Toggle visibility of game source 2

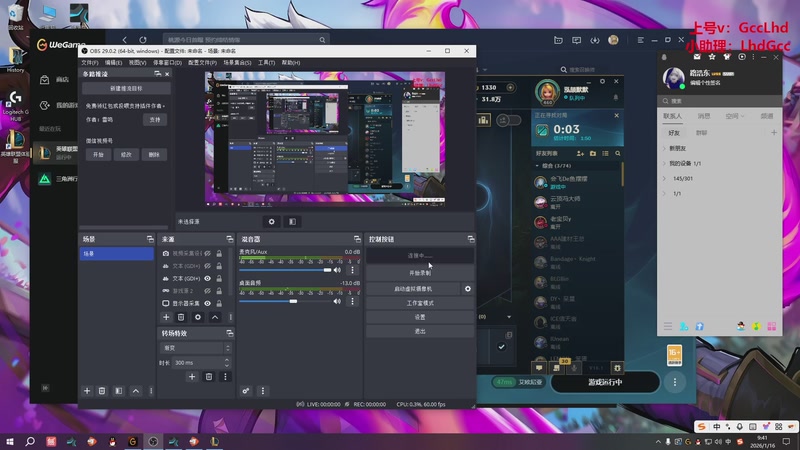pos(208,291)
